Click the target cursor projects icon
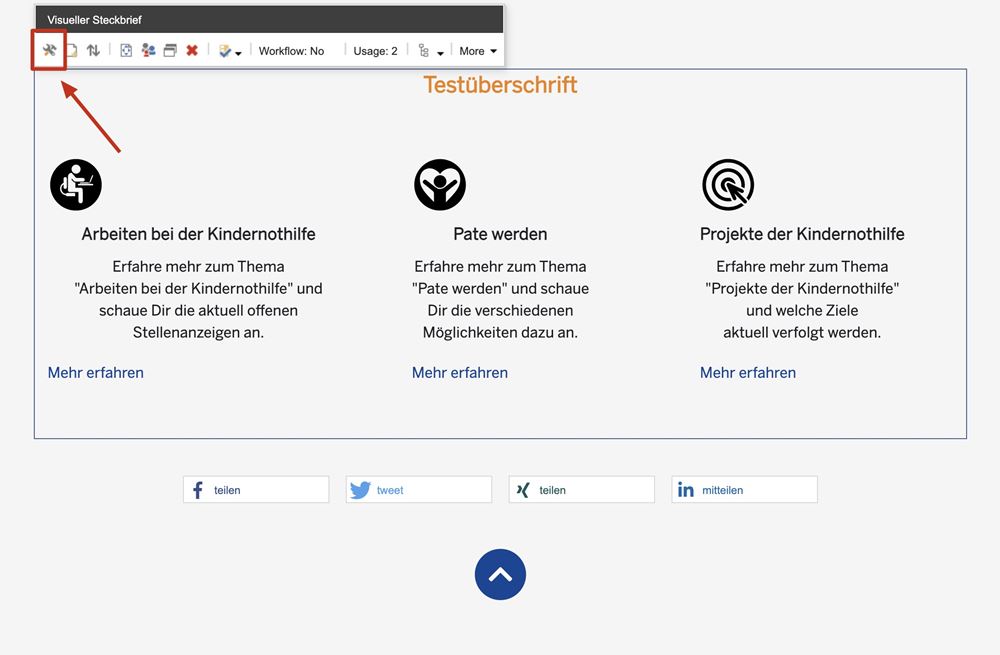The image size is (1000, 655). [728, 185]
